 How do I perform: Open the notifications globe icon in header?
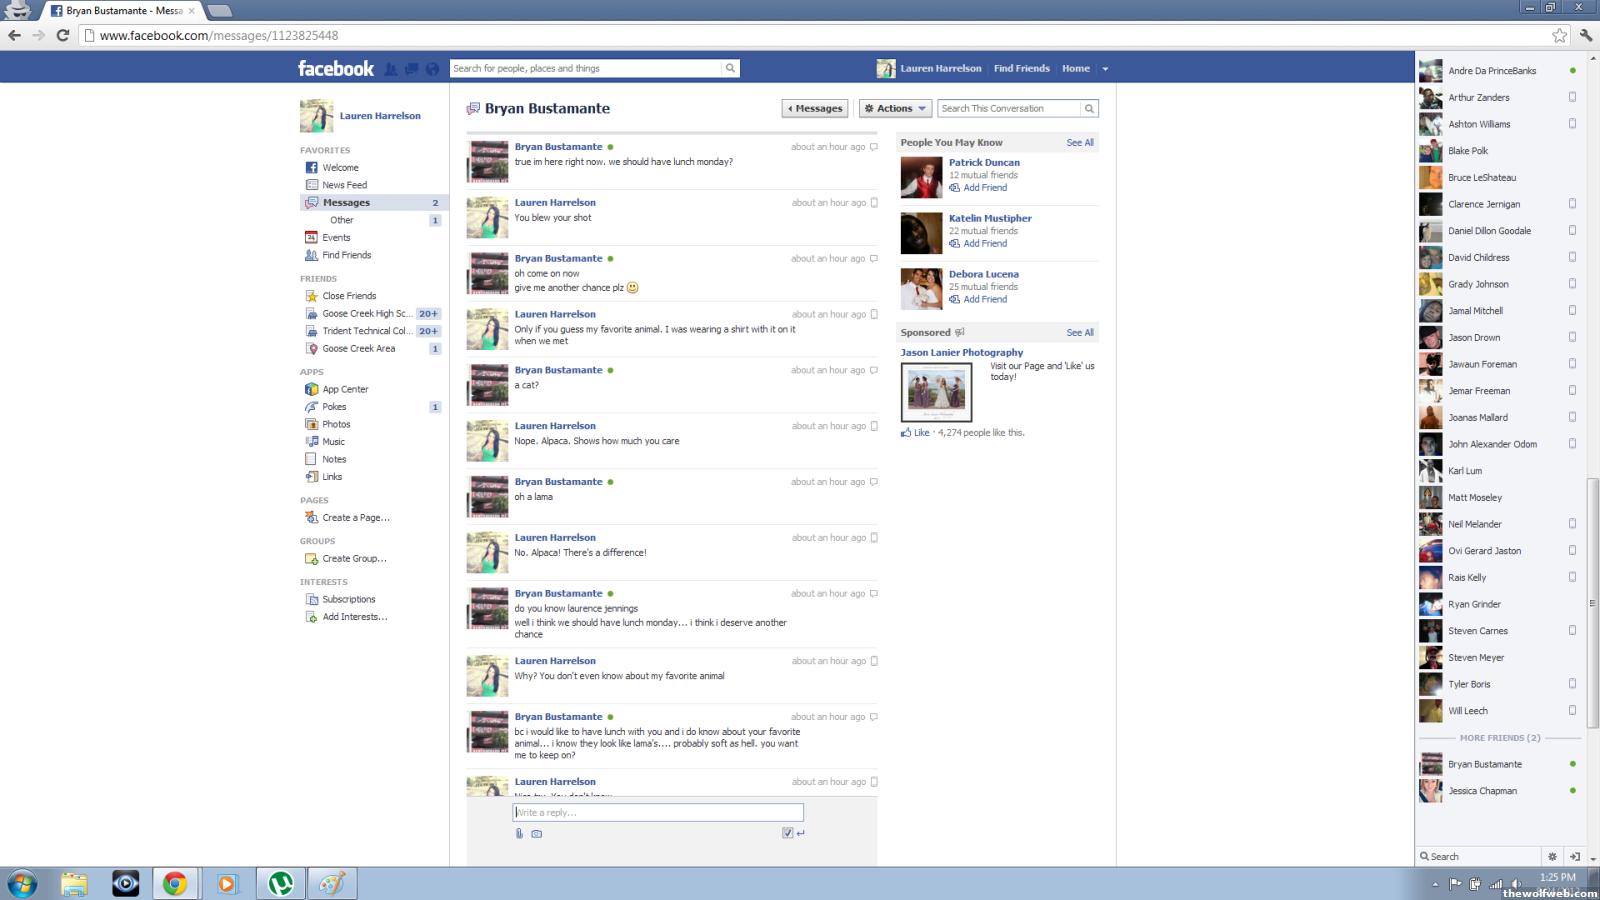[432, 69]
